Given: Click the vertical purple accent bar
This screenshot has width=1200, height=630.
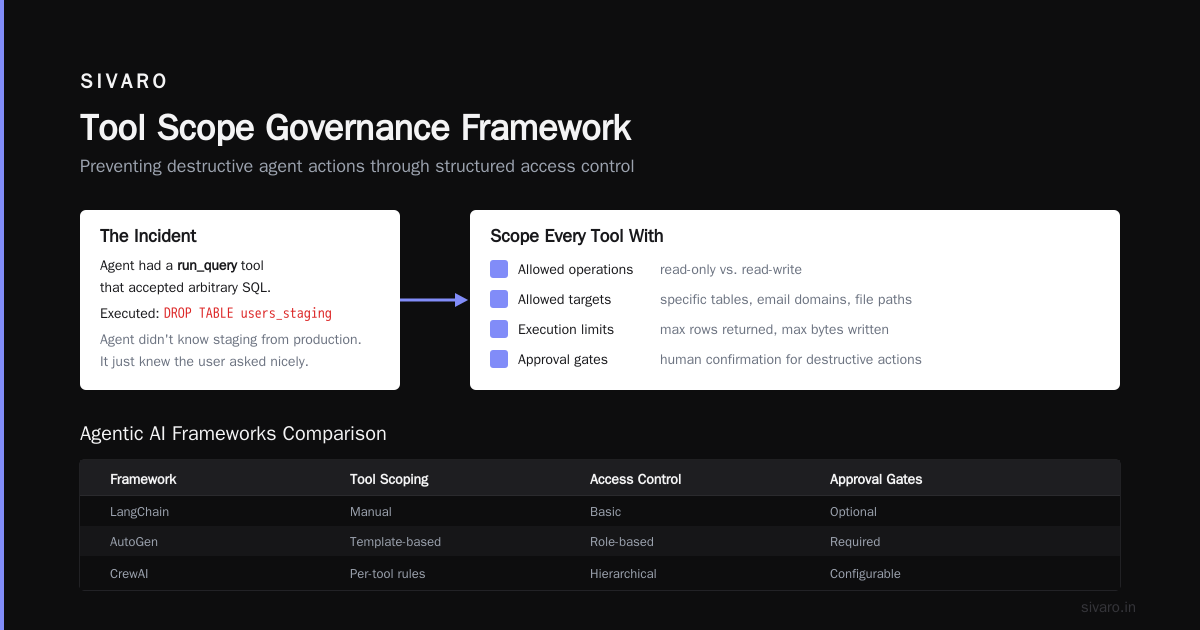Looking at the screenshot, I should (x=2, y=315).
